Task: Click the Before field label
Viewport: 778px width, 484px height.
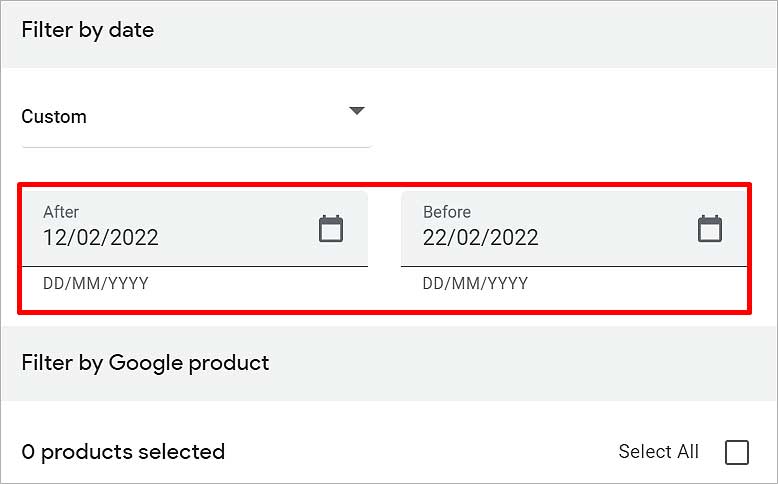Action: point(447,212)
